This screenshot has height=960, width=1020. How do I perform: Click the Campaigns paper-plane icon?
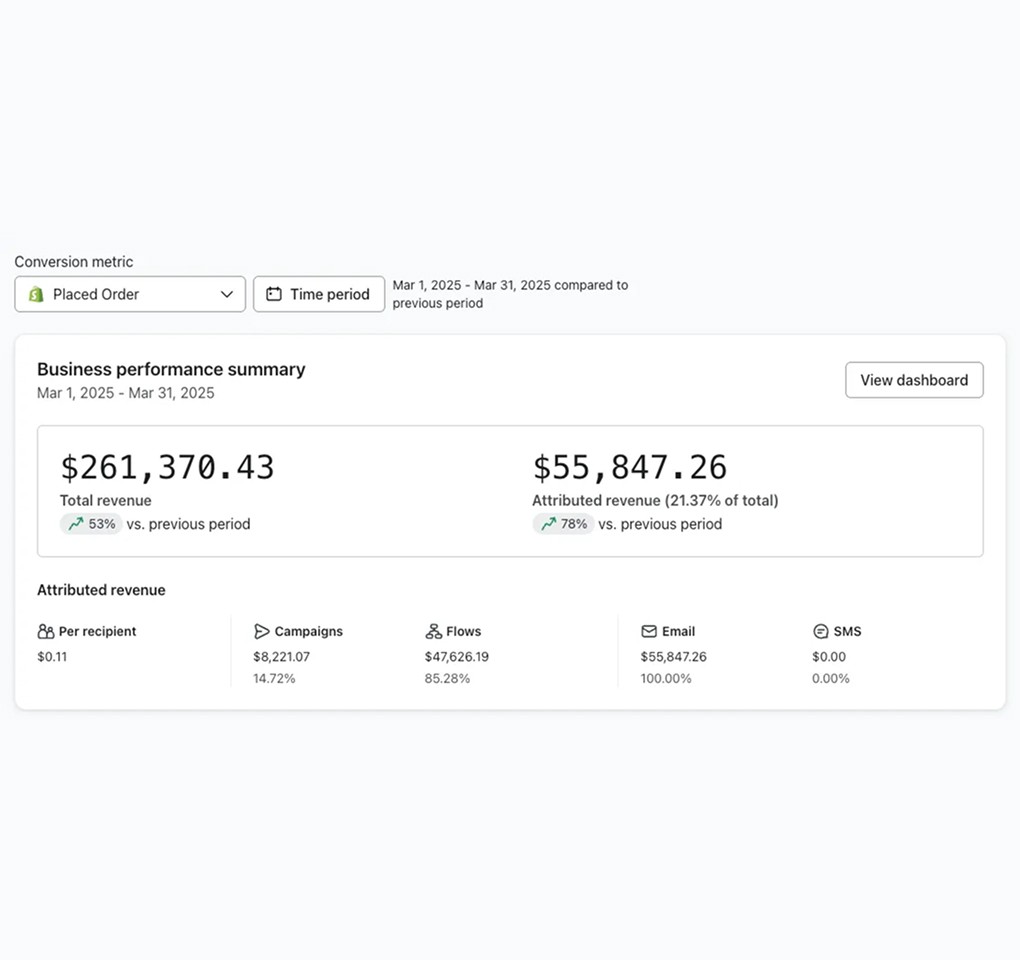[x=261, y=632]
